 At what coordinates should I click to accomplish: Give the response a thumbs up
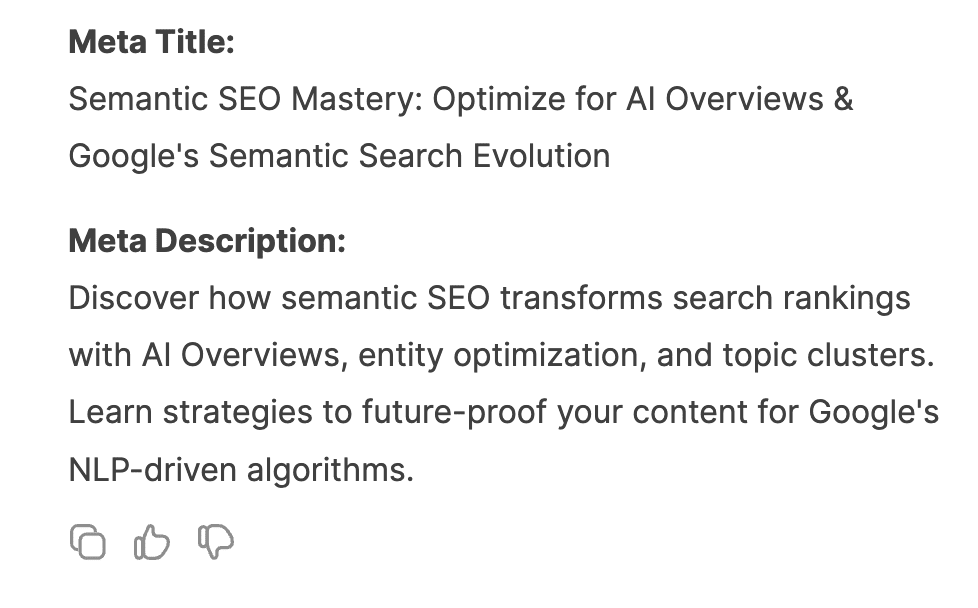(x=152, y=542)
